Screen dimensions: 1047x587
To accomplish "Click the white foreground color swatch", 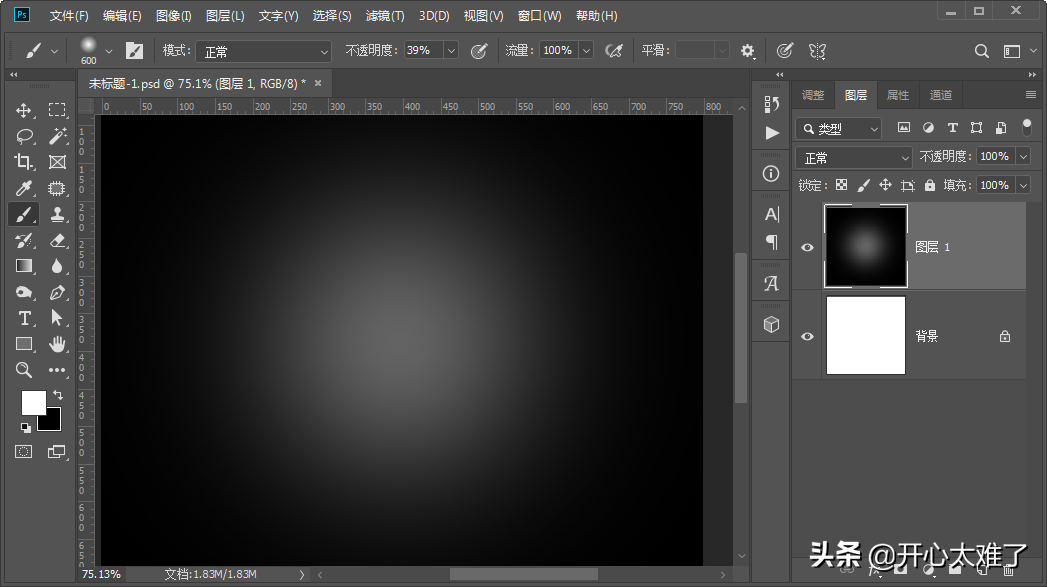I will pos(33,402).
